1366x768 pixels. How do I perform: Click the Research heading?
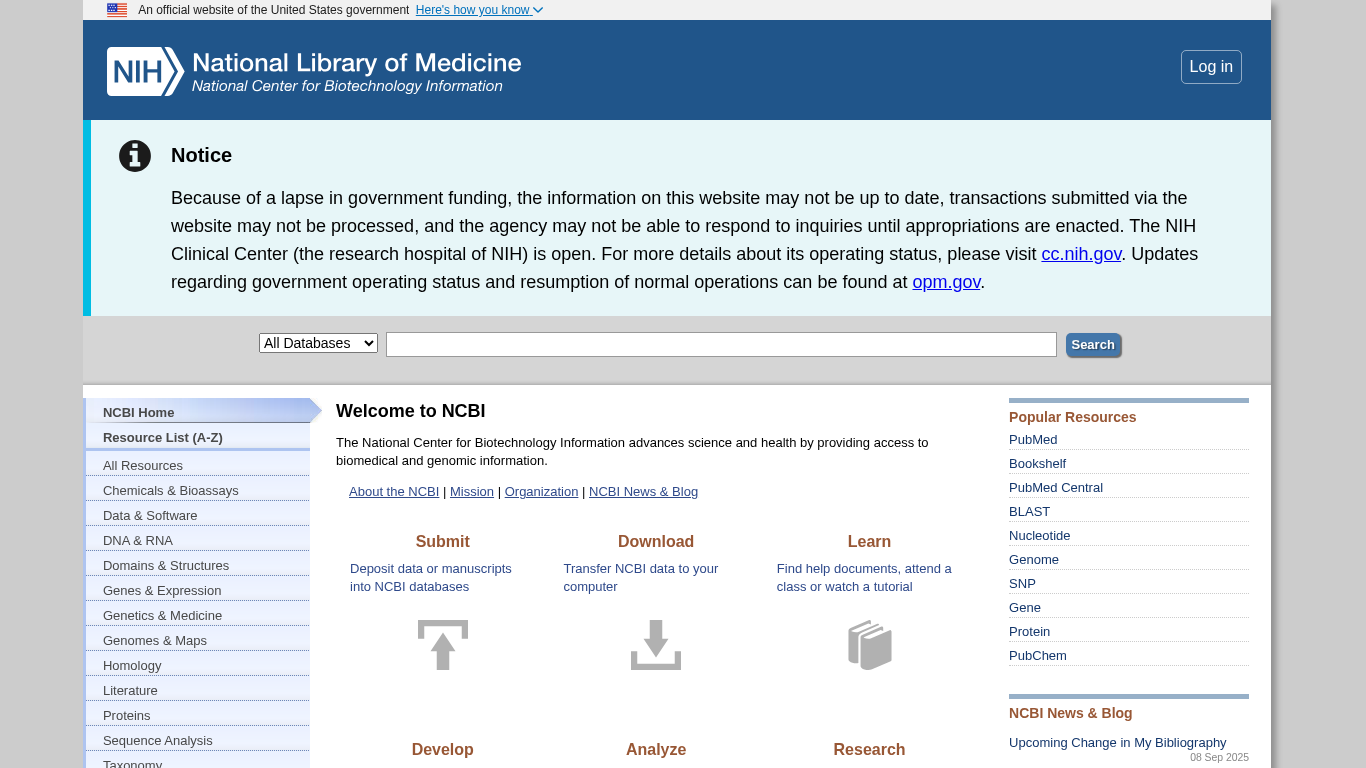(x=869, y=749)
